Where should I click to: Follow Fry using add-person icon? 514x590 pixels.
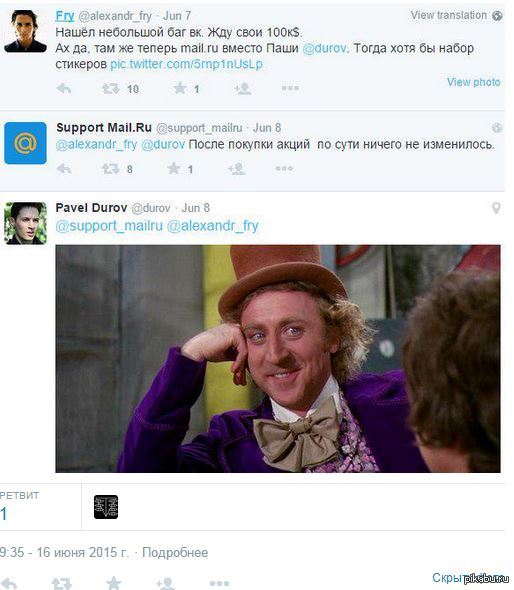(x=243, y=89)
